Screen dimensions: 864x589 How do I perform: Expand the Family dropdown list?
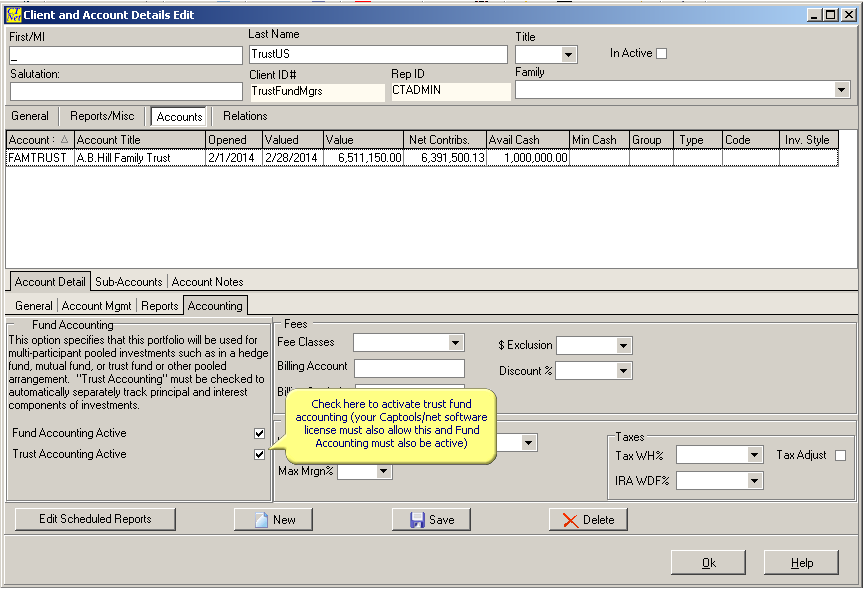(x=841, y=90)
